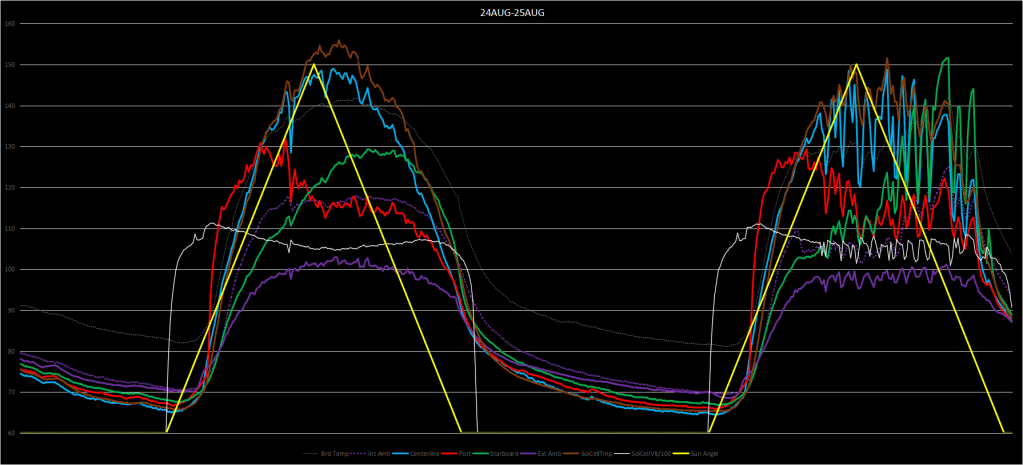
Task: Click the 160 label on vertical axis
Action: pyautogui.click(x=10, y=23)
